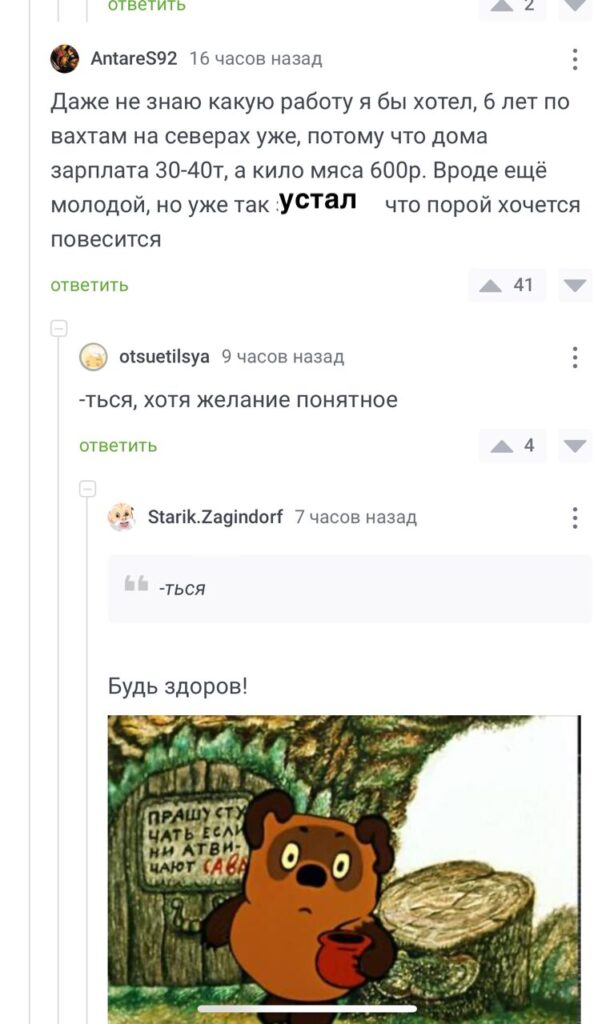Click ответить under otsuetilsya comment

118,446
